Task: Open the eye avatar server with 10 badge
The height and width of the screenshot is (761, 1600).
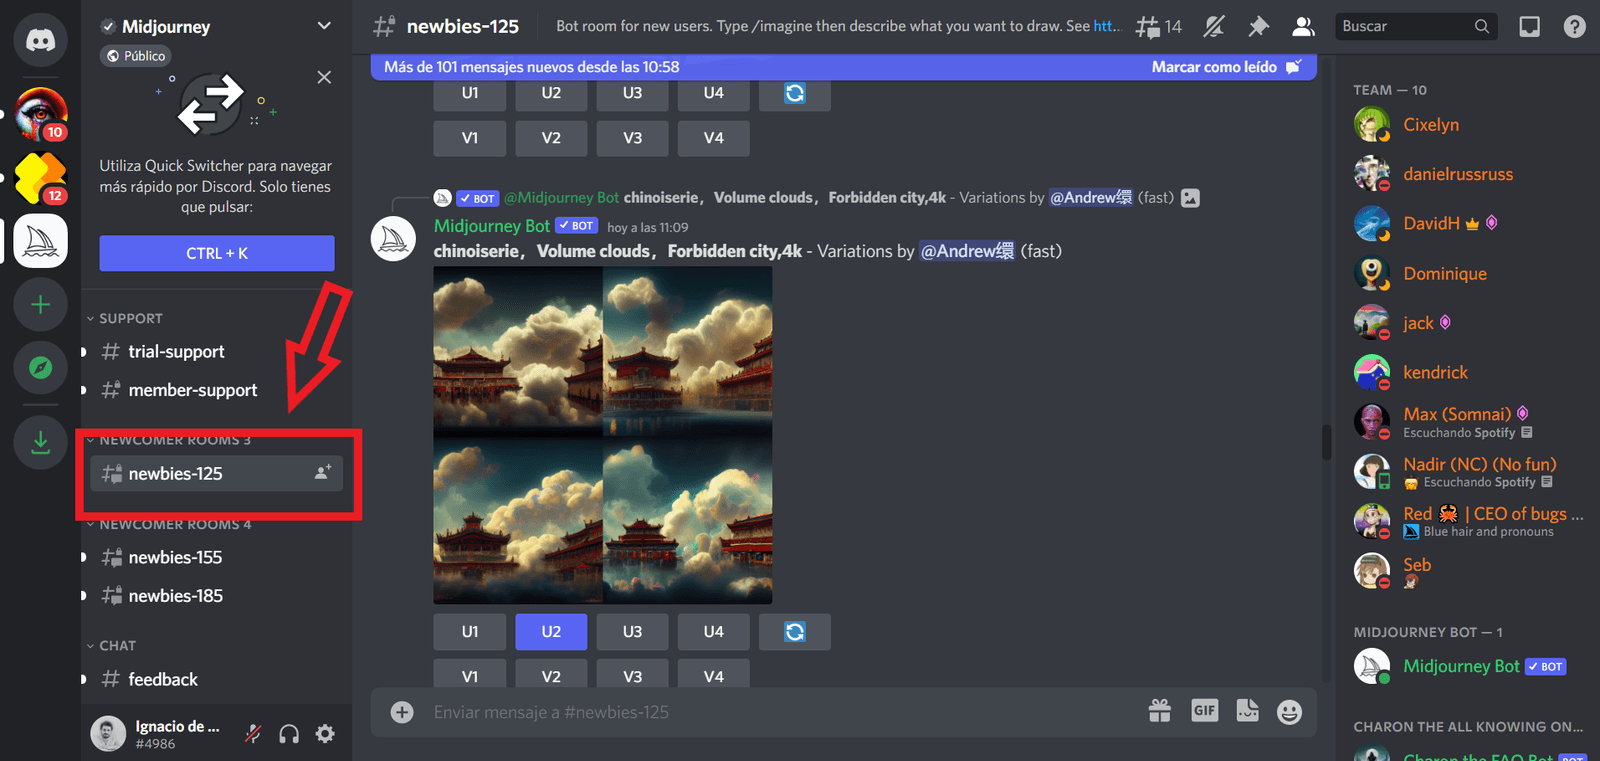Action: point(40,114)
